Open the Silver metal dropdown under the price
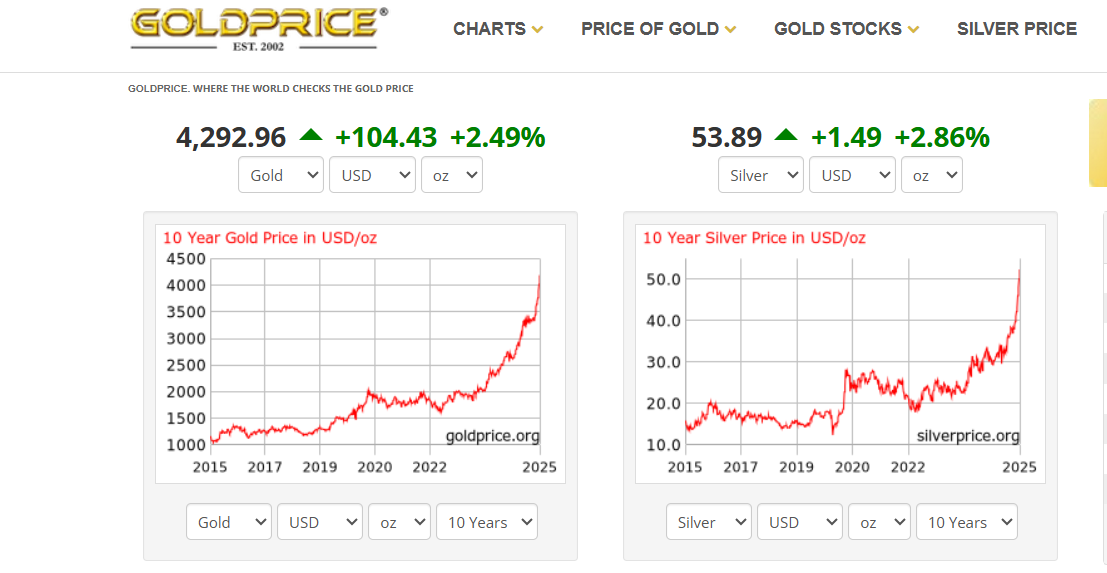Screen dimensions: 1107x573 click(761, 175)
